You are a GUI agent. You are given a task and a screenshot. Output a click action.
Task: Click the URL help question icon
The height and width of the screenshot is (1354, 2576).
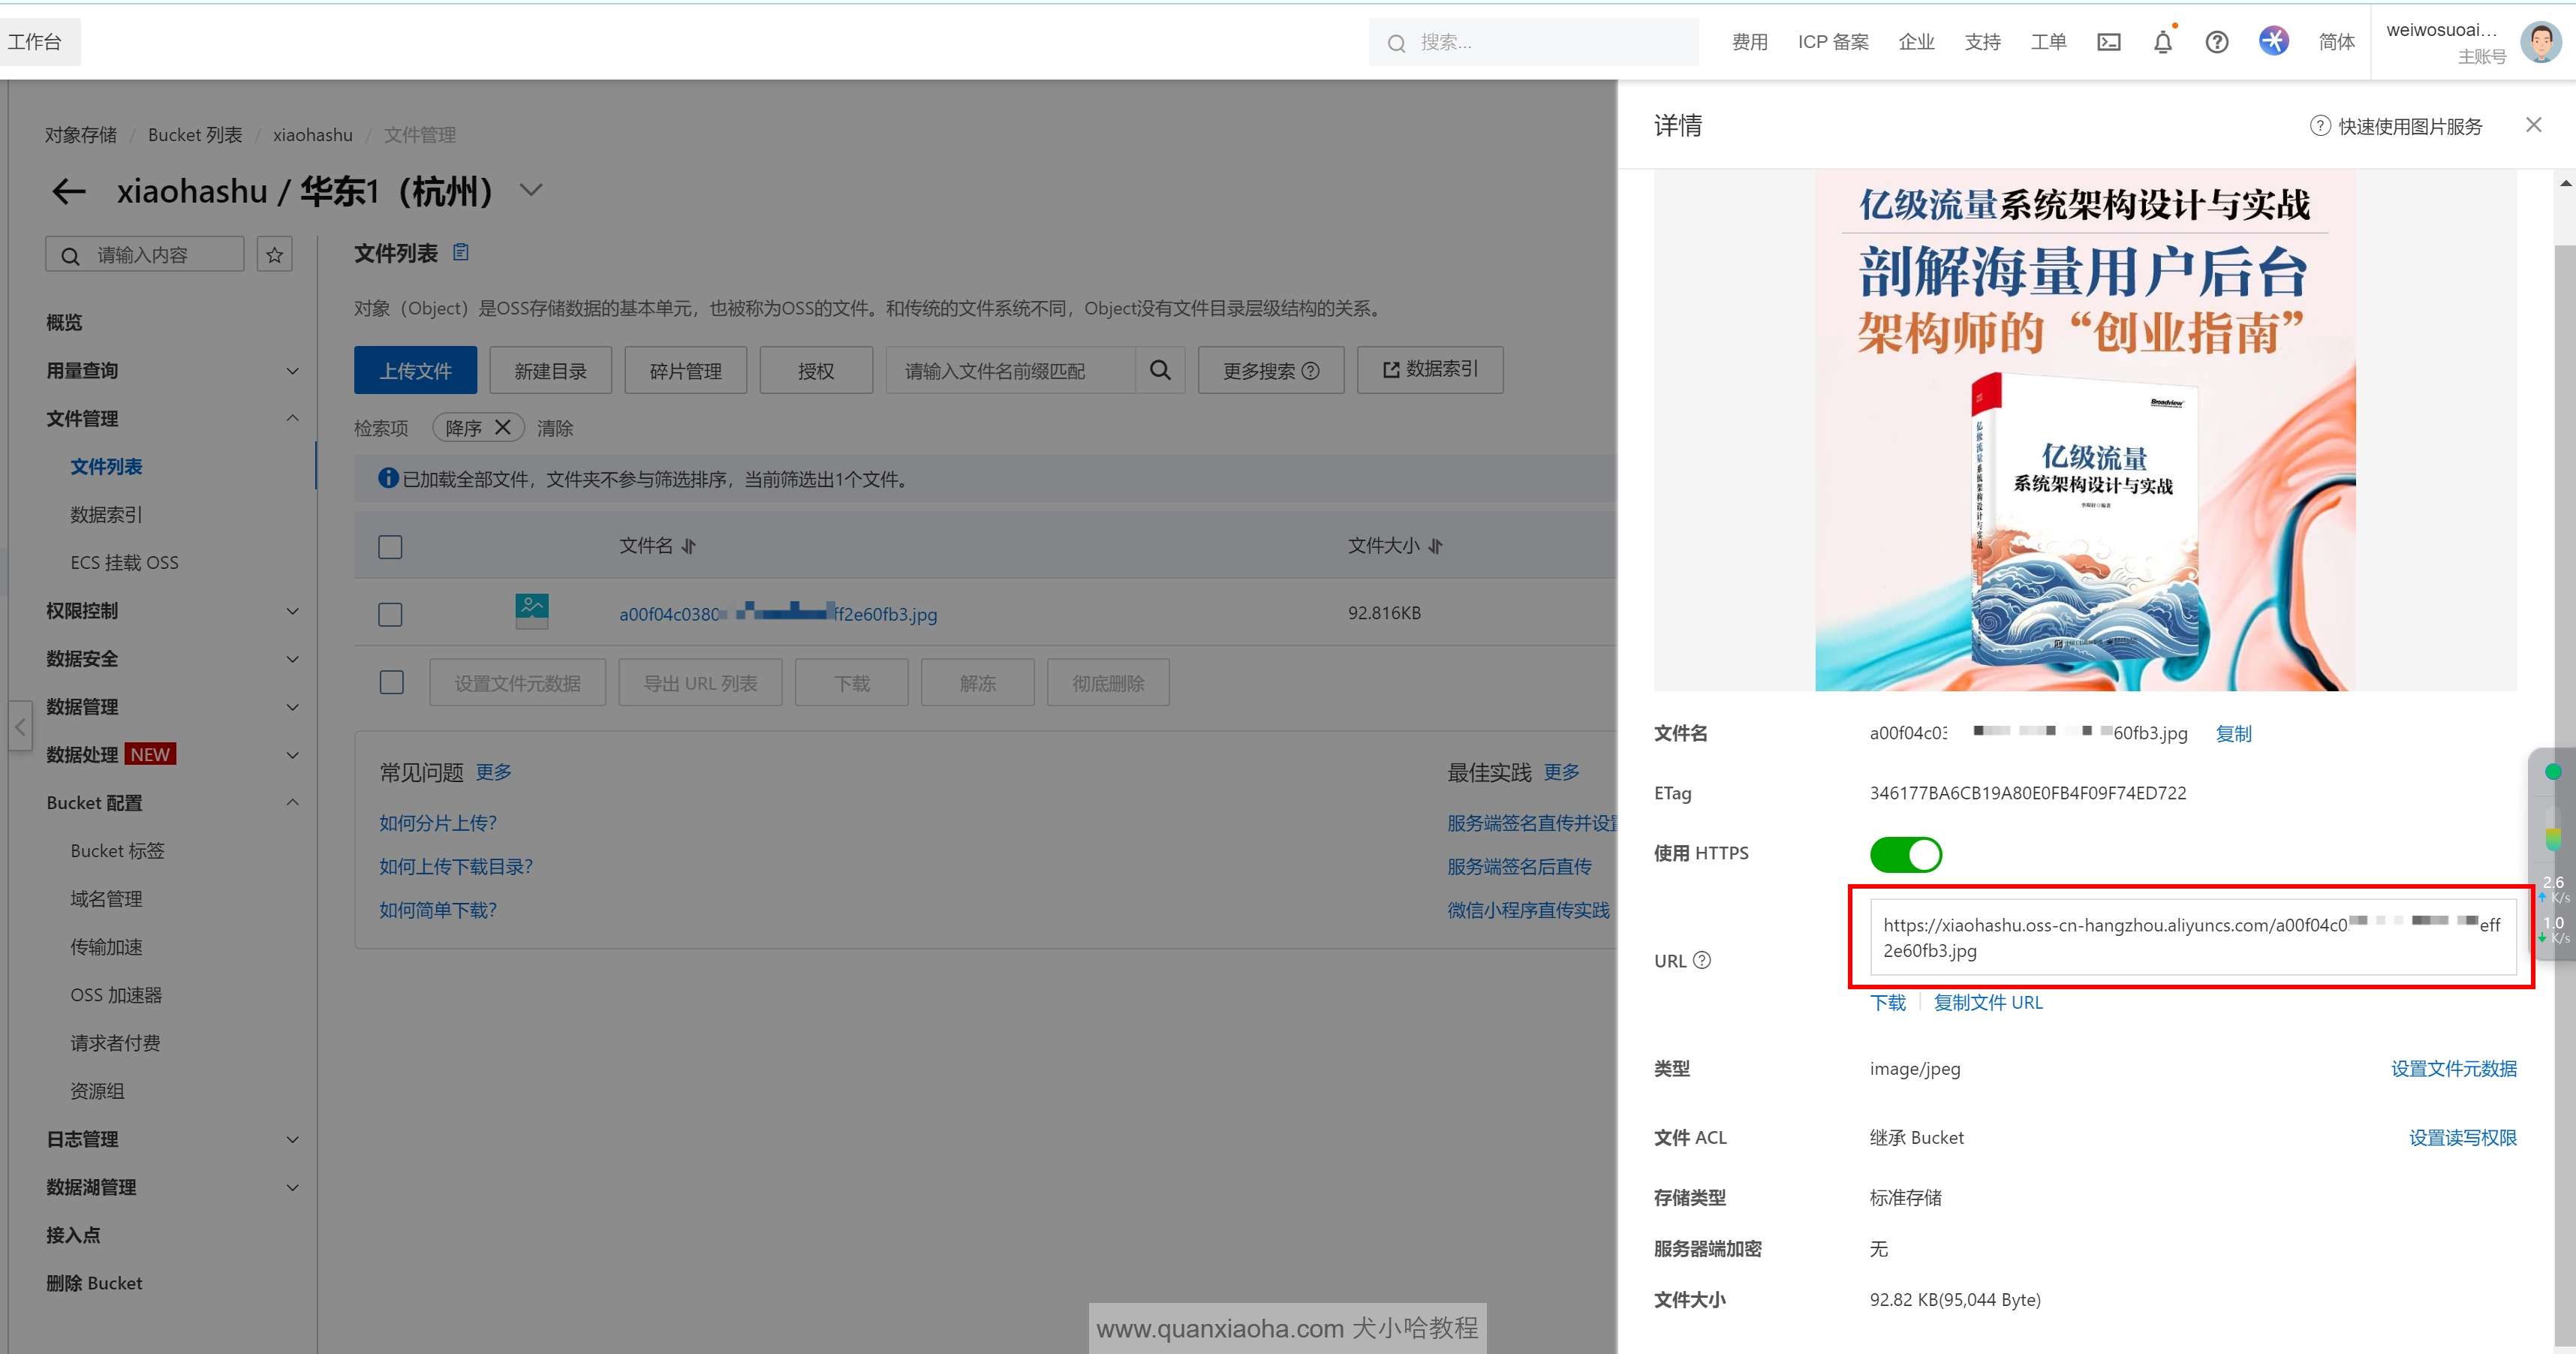coord(1701,960)
